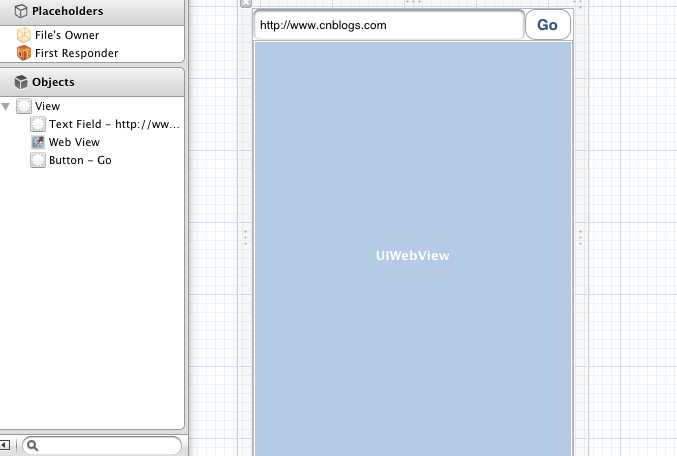The image size is (677, 456).
Task: Click the Objects section header
Action: (x=92, y=82)
